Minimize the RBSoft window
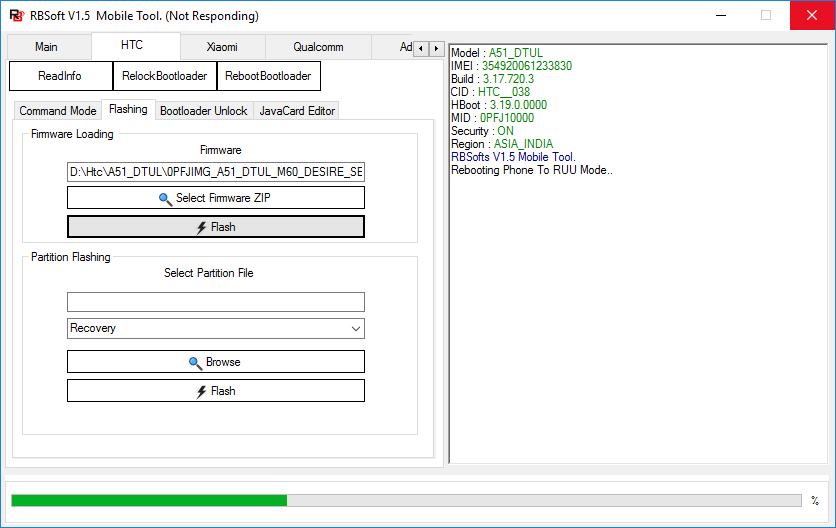Viewport: 836px width, 528px height. [721, 15]
